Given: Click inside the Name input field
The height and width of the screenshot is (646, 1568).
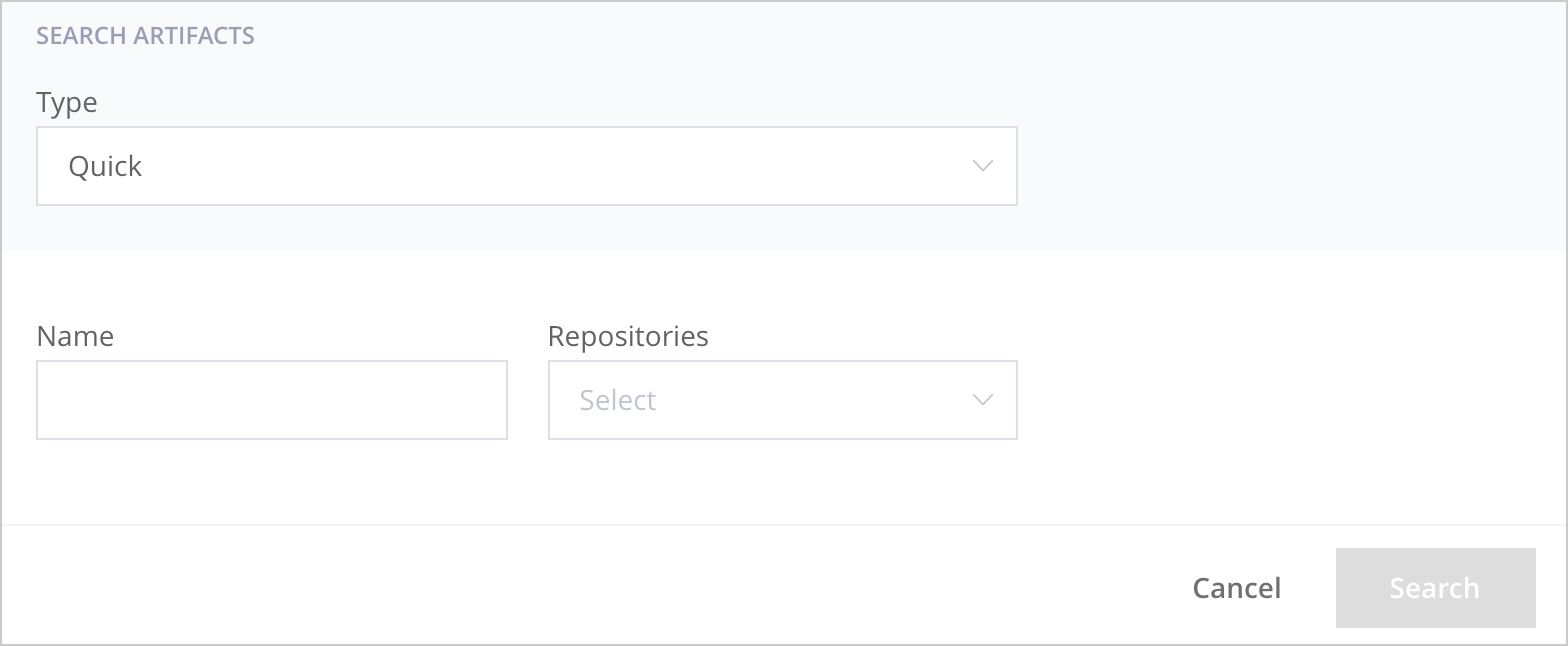Looking at the screenshot, I should 271,400.
